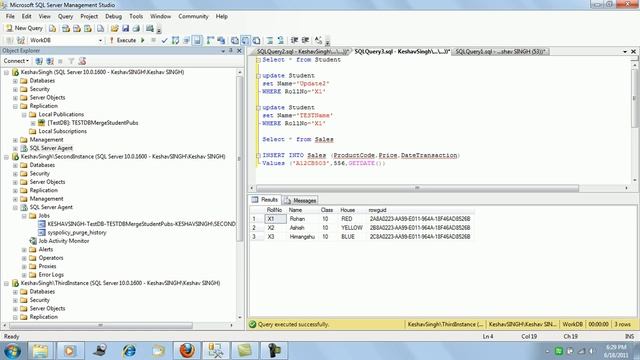Click the Object Explorer disconnect icon
This screenshot has height=360, width=640.
click(50, 61)
